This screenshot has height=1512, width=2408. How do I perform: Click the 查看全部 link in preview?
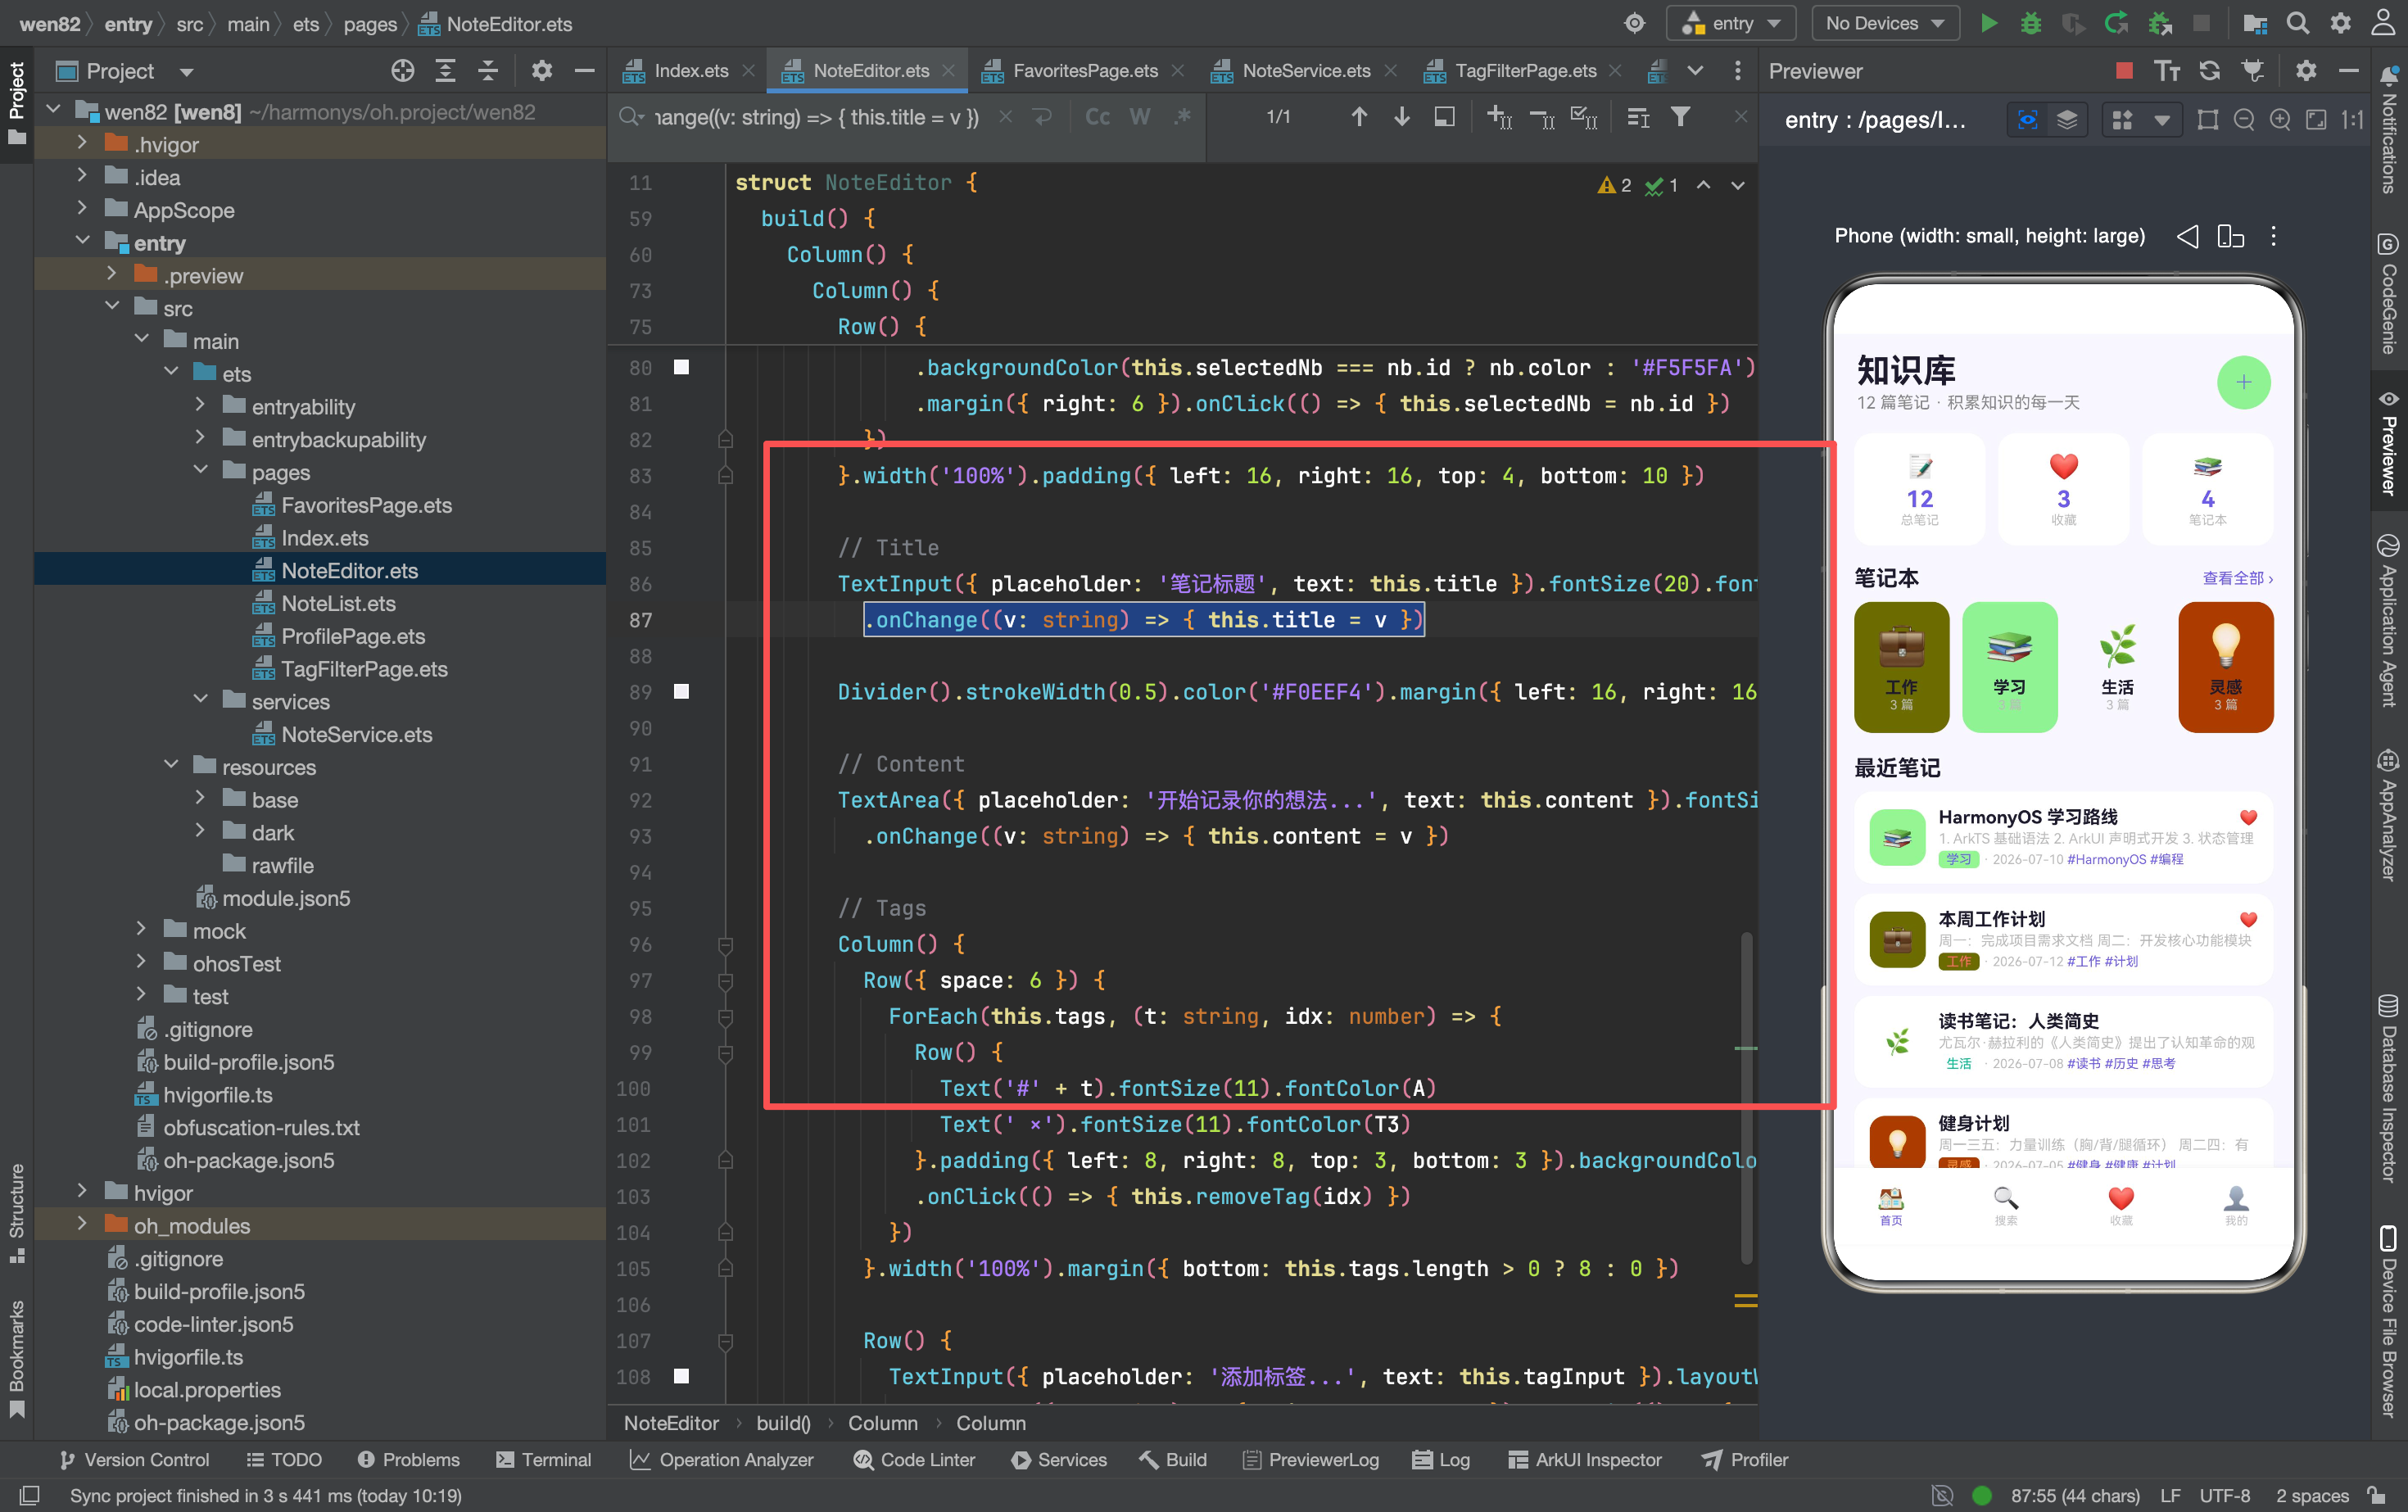click(2237, 578)
